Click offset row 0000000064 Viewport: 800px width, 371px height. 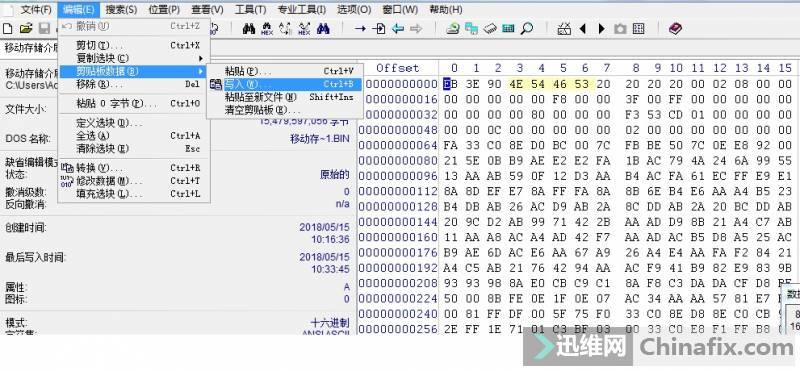[x=398, y=145]
